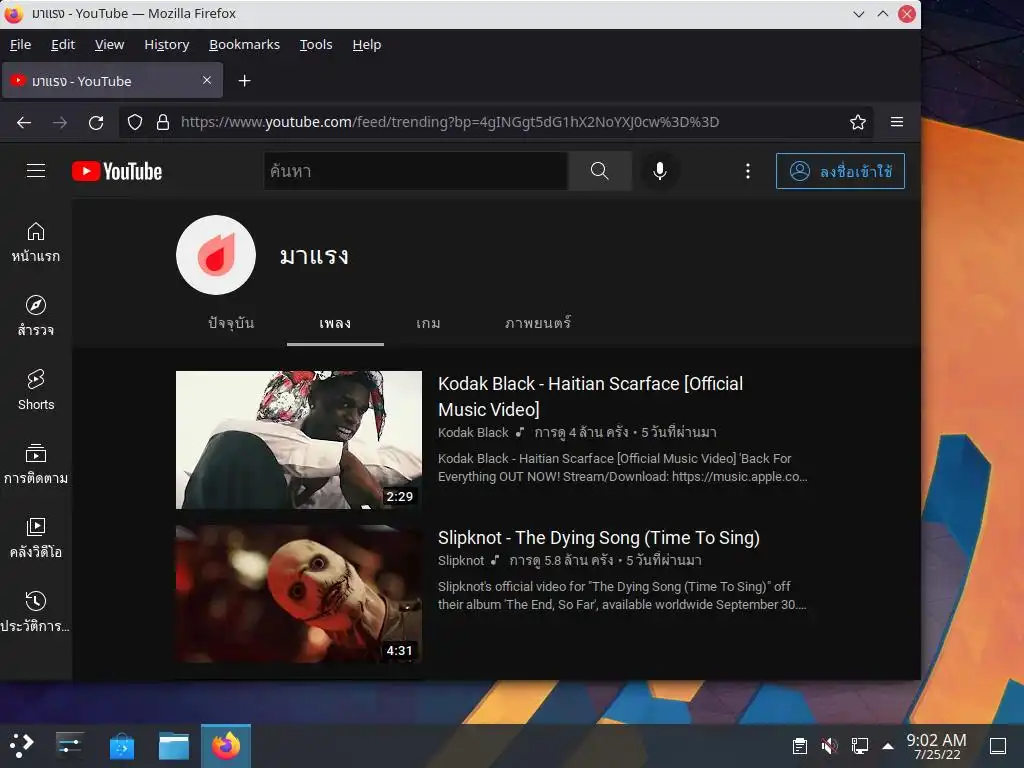Image resolution: width=1024 pixels, height=768 pixels.
Task: Reload the page with the refresh icon
Action: 96,122
